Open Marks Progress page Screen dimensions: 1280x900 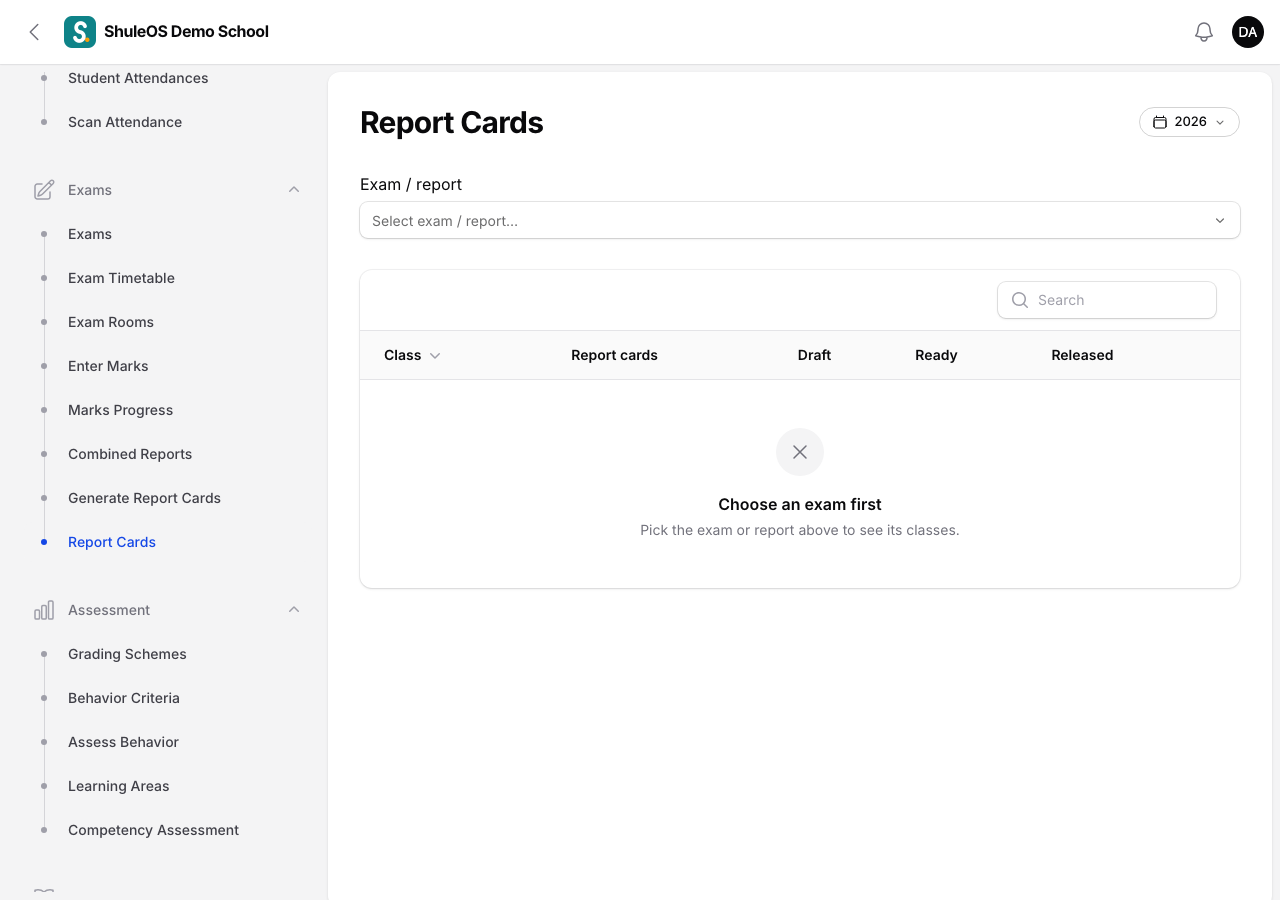coord(120,410)
